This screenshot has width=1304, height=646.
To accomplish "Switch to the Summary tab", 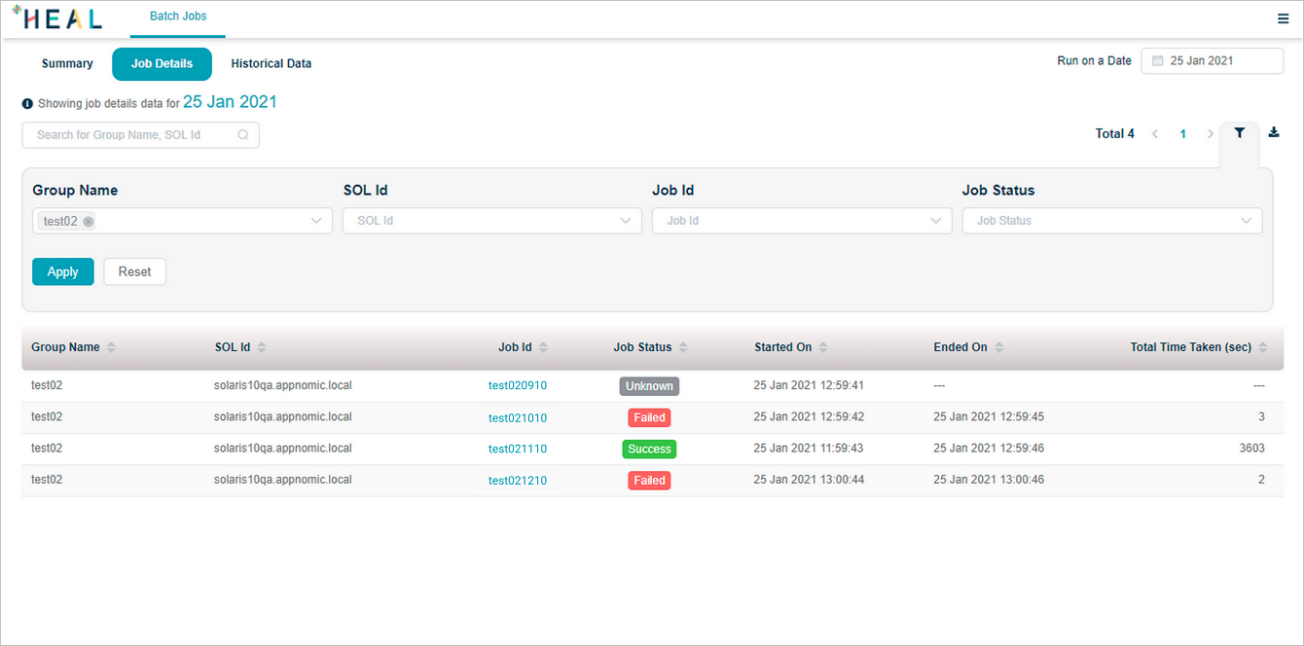I will click(x=67, y=64).
